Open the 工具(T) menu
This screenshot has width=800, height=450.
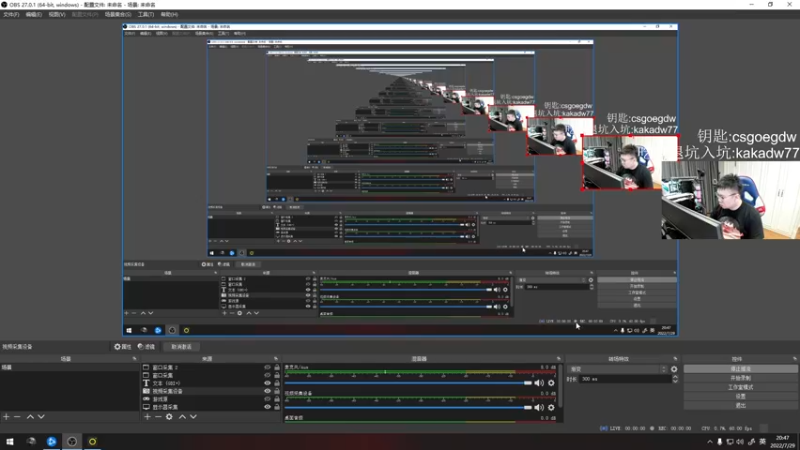pyautogui.click(x=146, y=14)
